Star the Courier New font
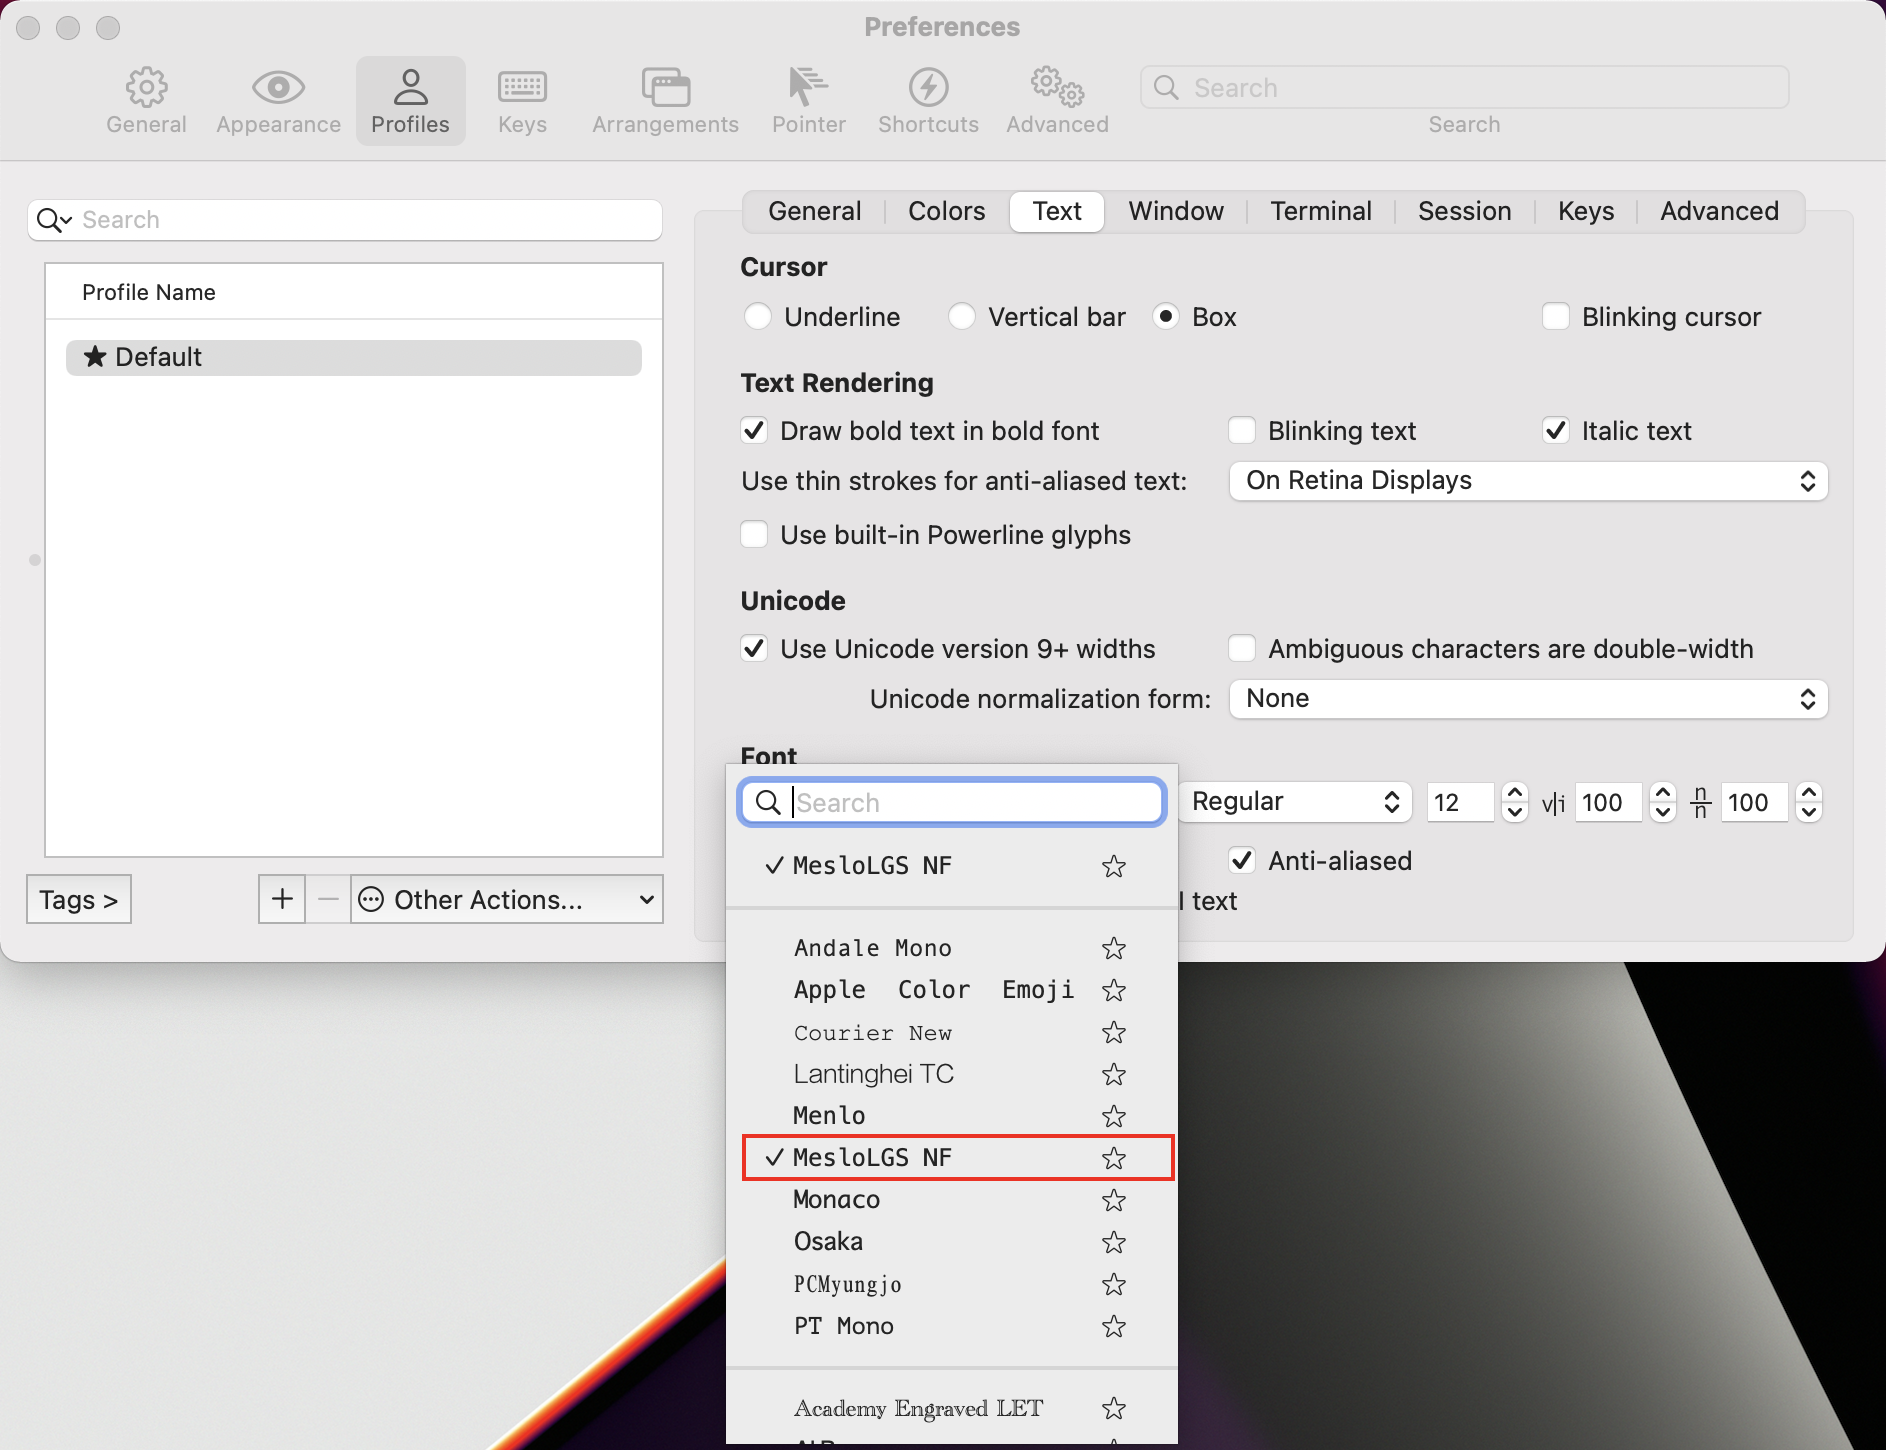This screenshot has height=1450, width=1886. point(1114,1032)
